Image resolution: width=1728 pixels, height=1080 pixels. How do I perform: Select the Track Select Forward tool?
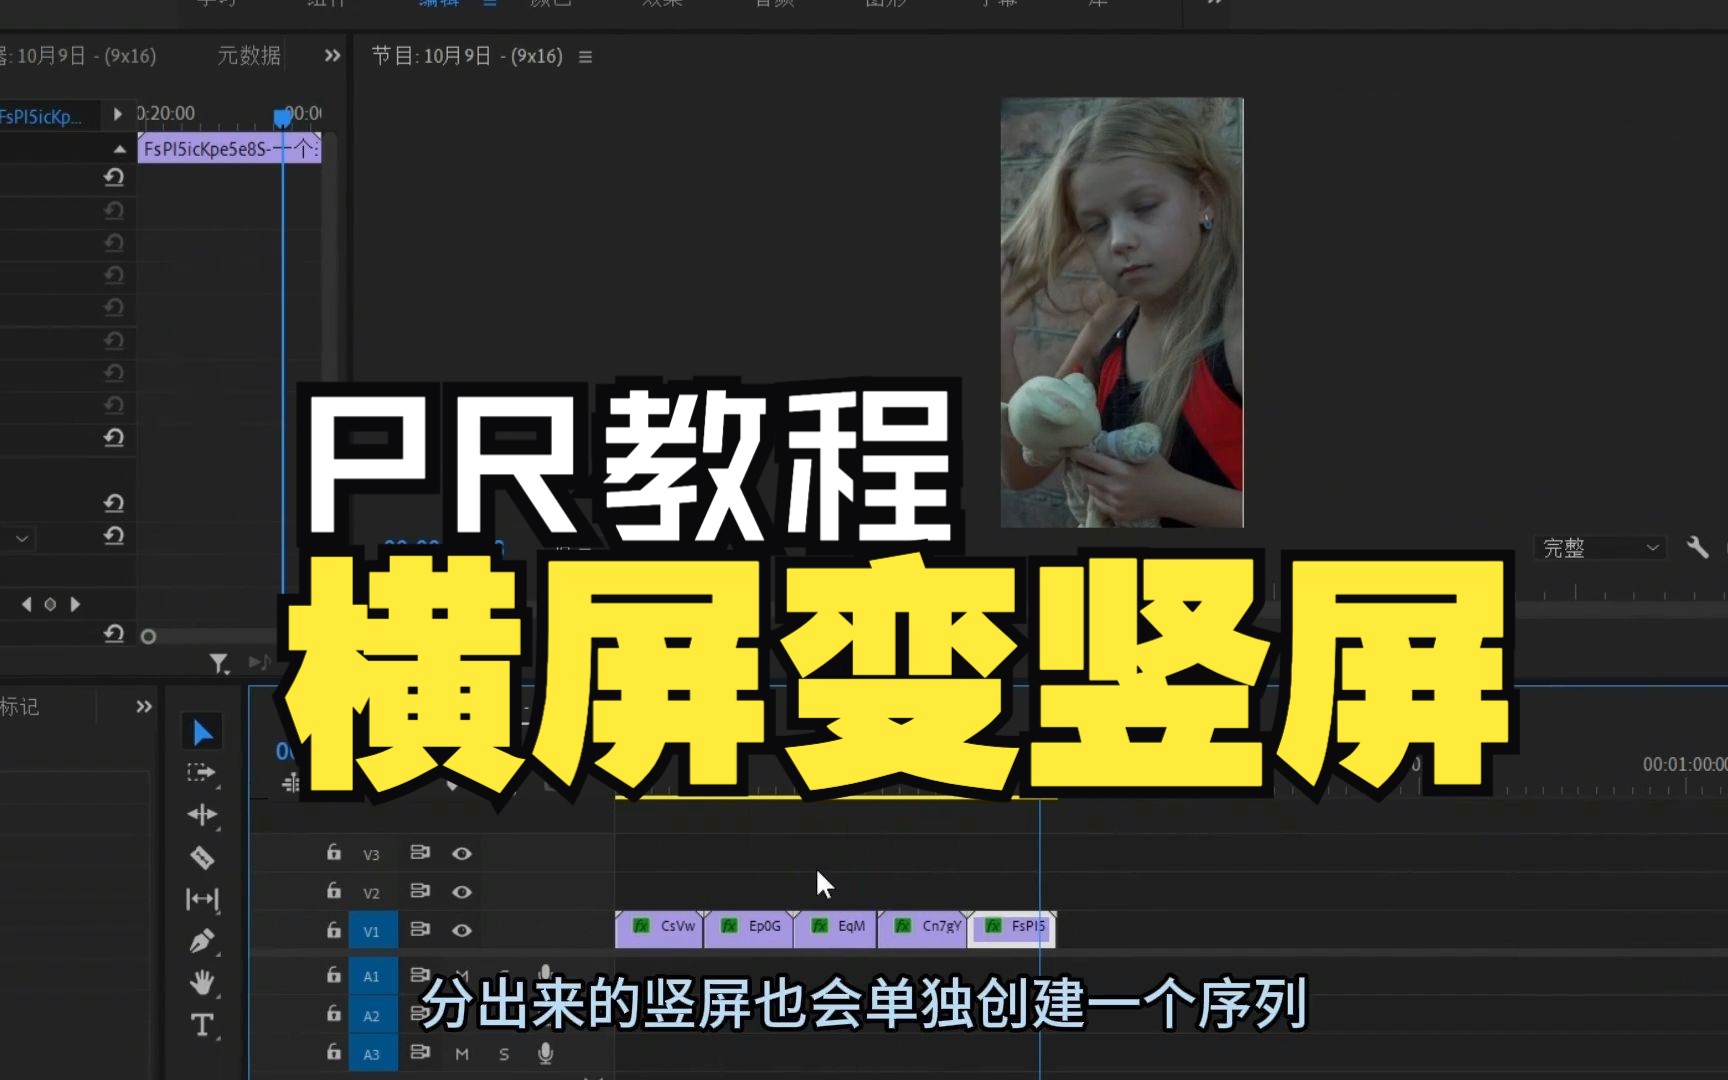(202, 773)
